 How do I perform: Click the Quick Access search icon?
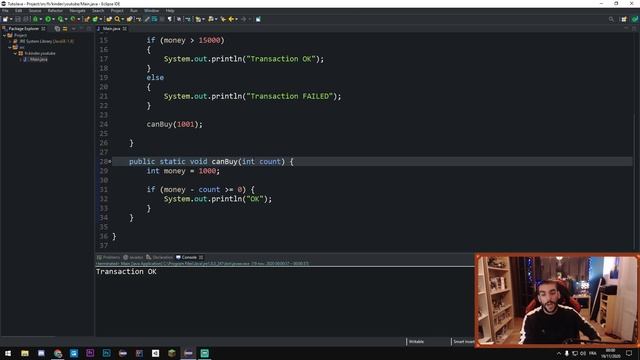tap(611, 19)
